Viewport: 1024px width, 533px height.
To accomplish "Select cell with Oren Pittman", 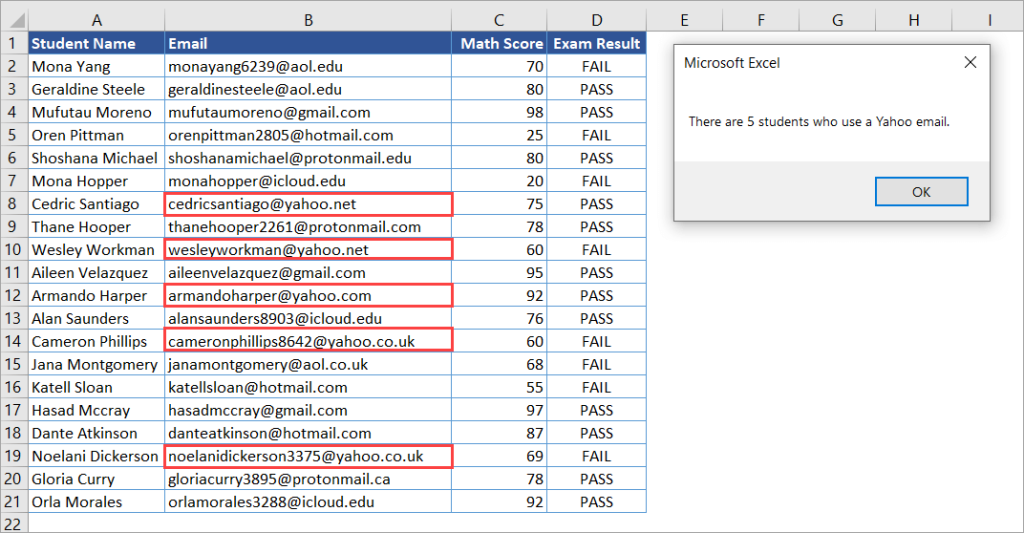I will pyautogui.click(x=96, y=135).
